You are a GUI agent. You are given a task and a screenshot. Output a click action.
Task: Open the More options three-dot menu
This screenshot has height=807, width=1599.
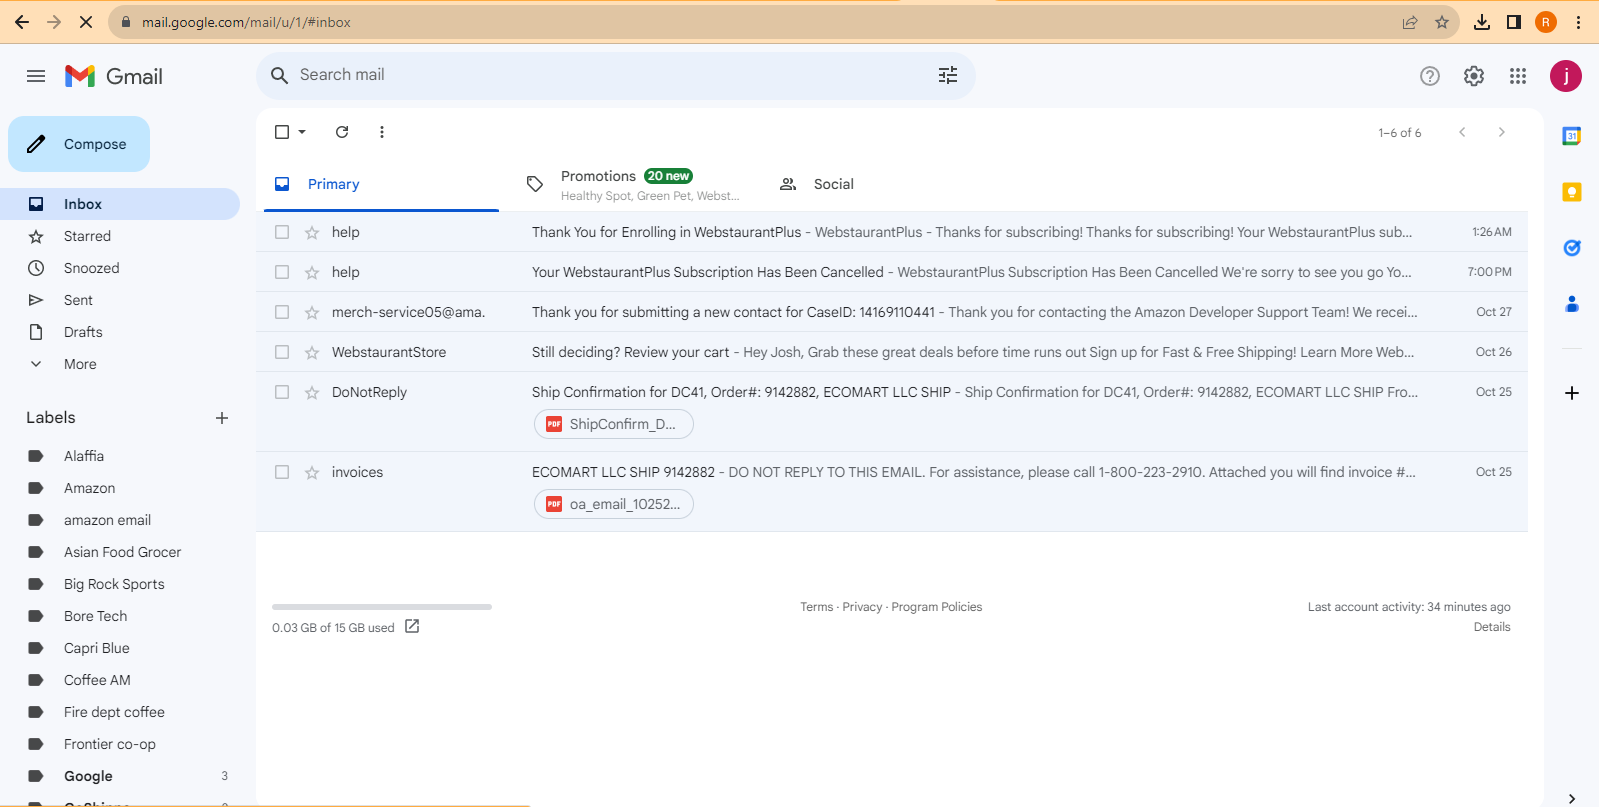(x=382, y=132)
